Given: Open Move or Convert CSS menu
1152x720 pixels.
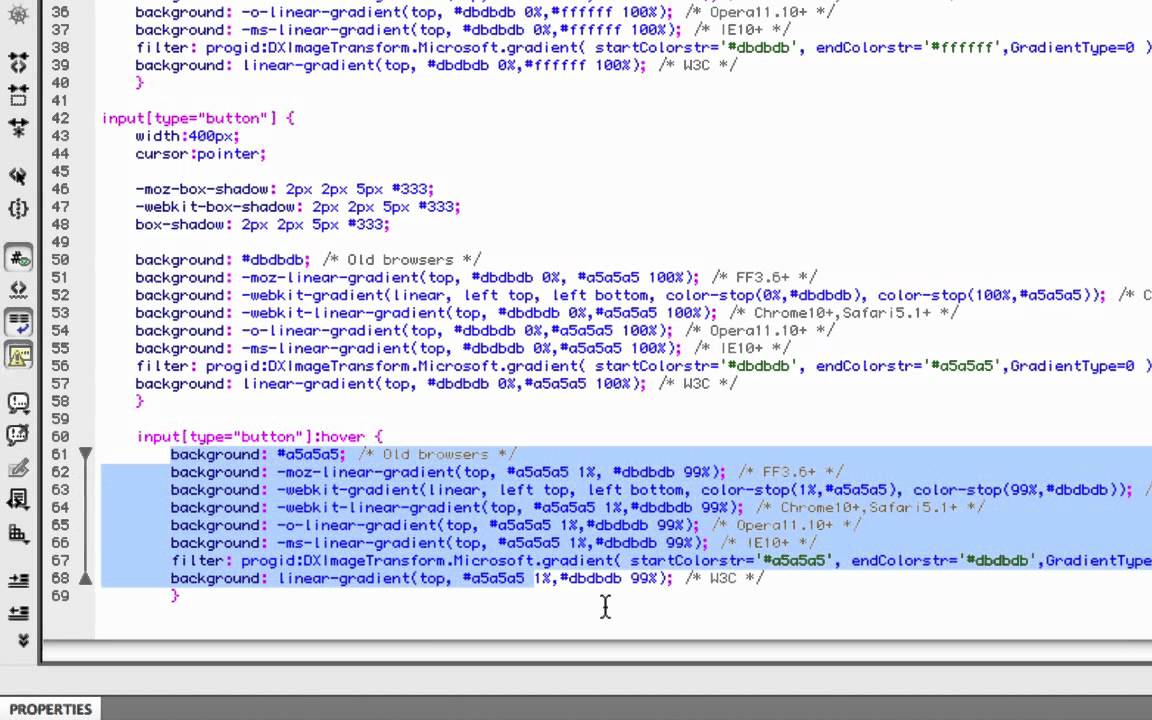Looking at the screenshot, I should coord(18,533).
